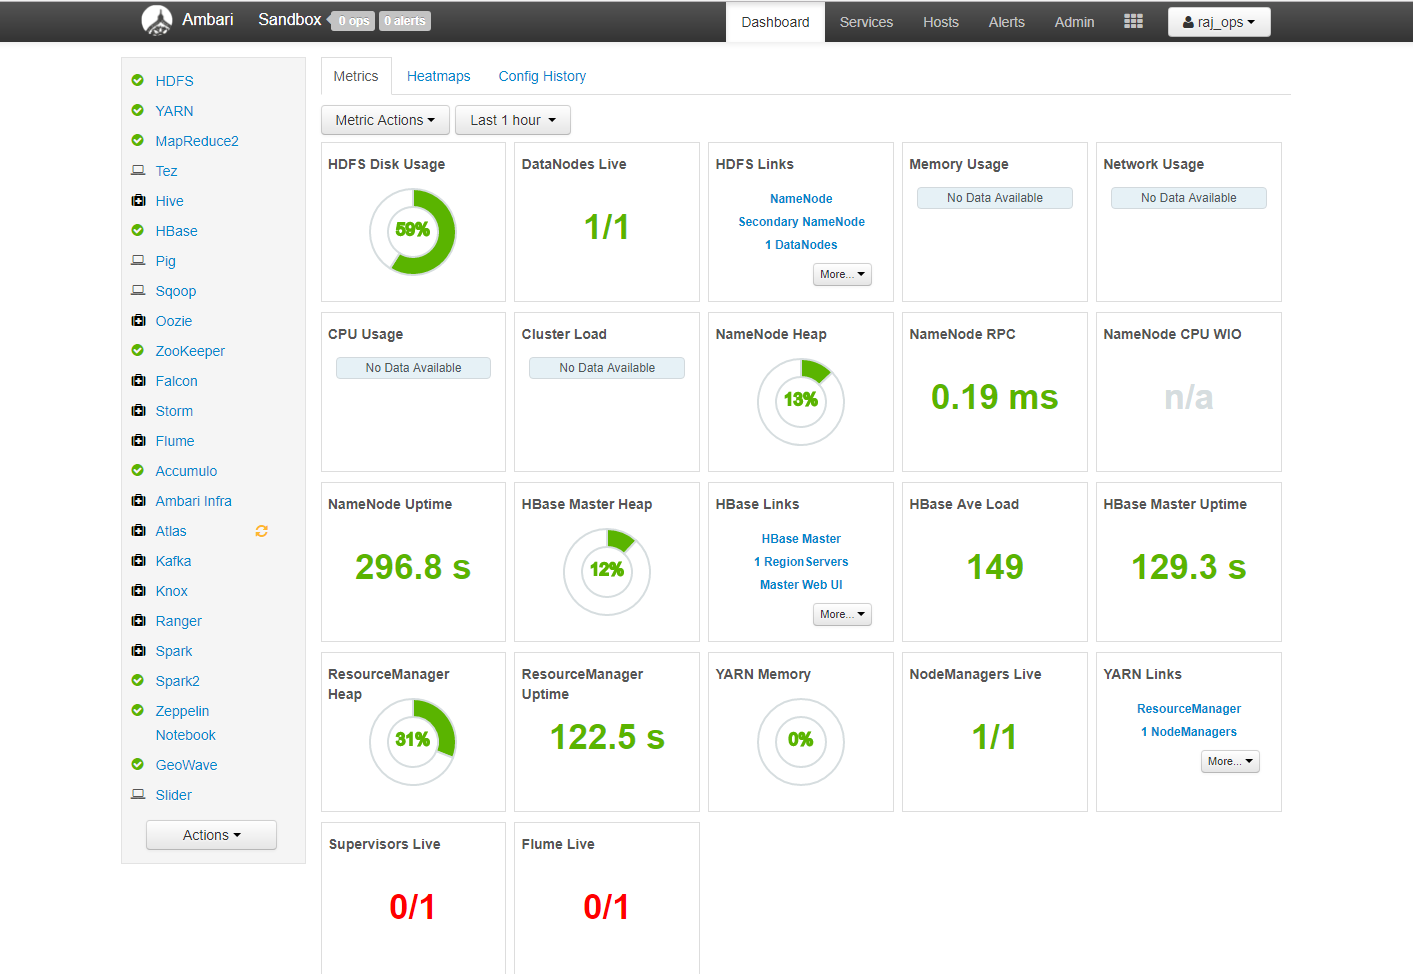1413x974 pixels.
Task: Click the green check icon beside Accumulo
Action: 138,470
